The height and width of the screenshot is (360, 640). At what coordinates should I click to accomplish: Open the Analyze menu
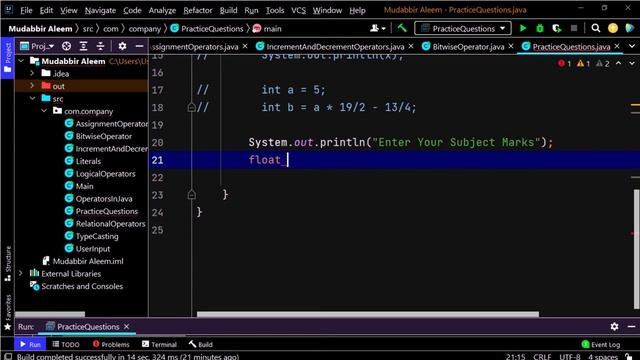(x=162, y=10)
